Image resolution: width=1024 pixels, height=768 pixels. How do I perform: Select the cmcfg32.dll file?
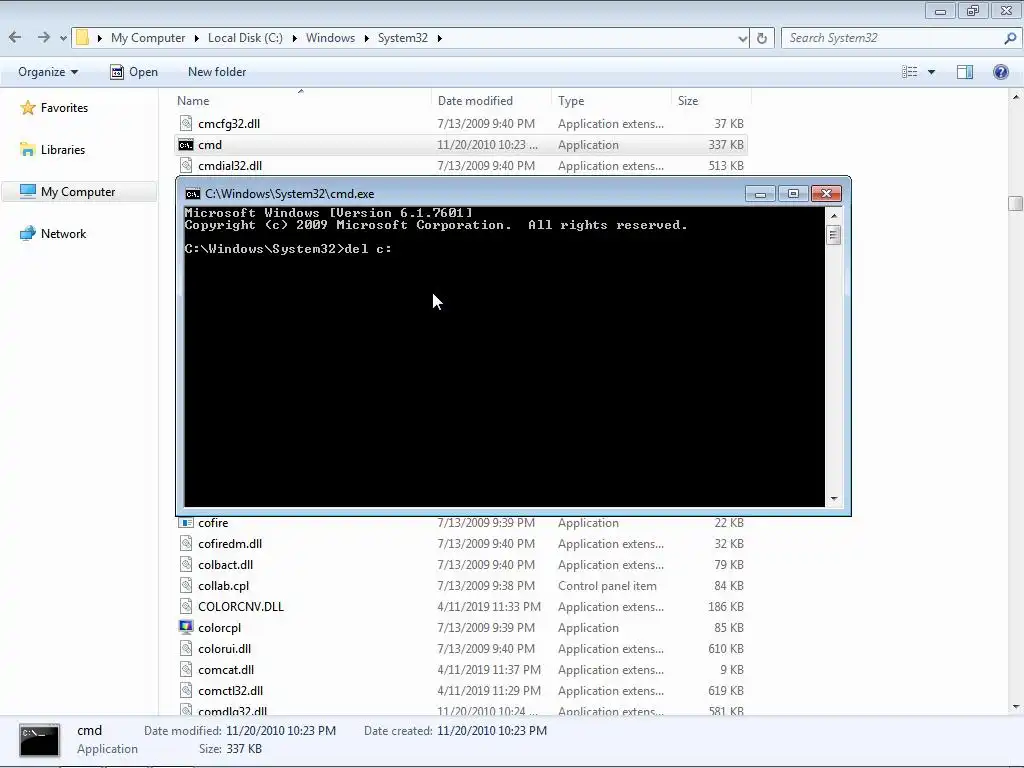pyautogui.click(x=229, y=123)
